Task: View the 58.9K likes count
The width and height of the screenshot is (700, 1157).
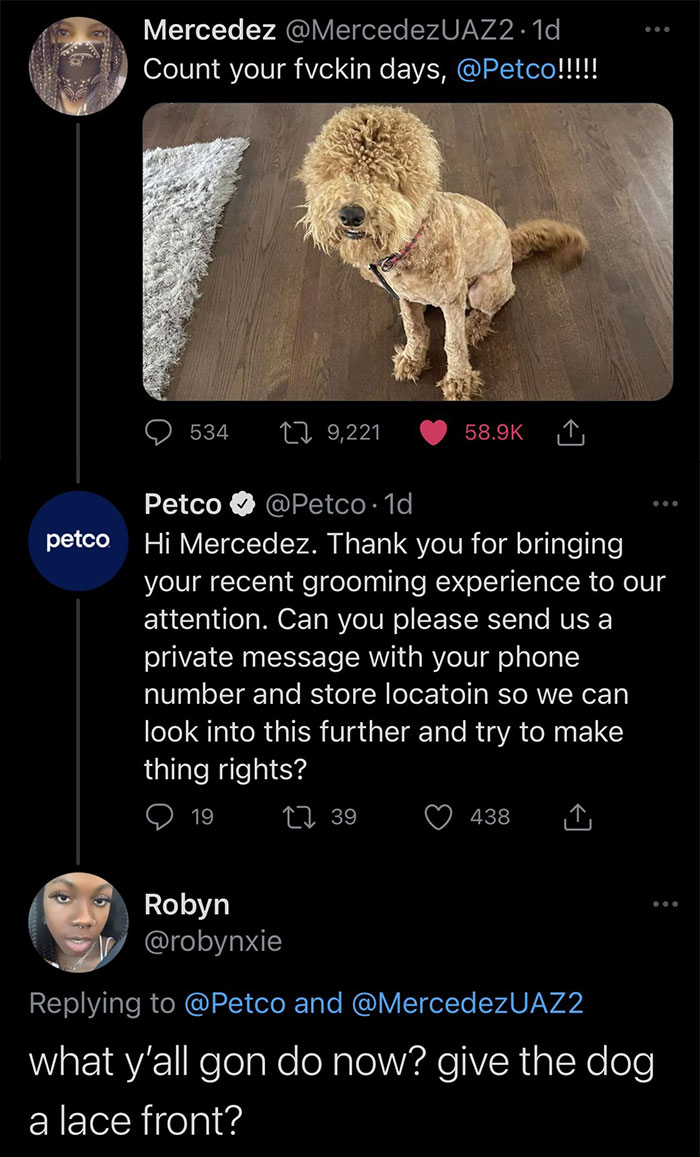Action: [495, 431]
